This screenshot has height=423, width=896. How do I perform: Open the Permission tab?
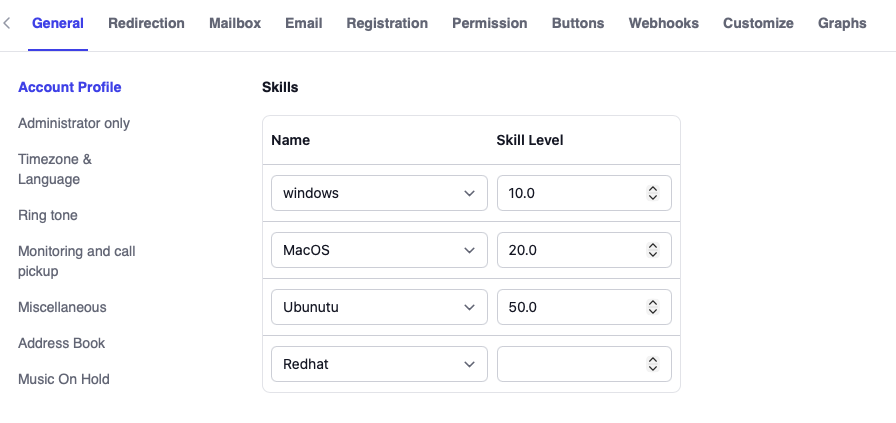pos(490,23)
